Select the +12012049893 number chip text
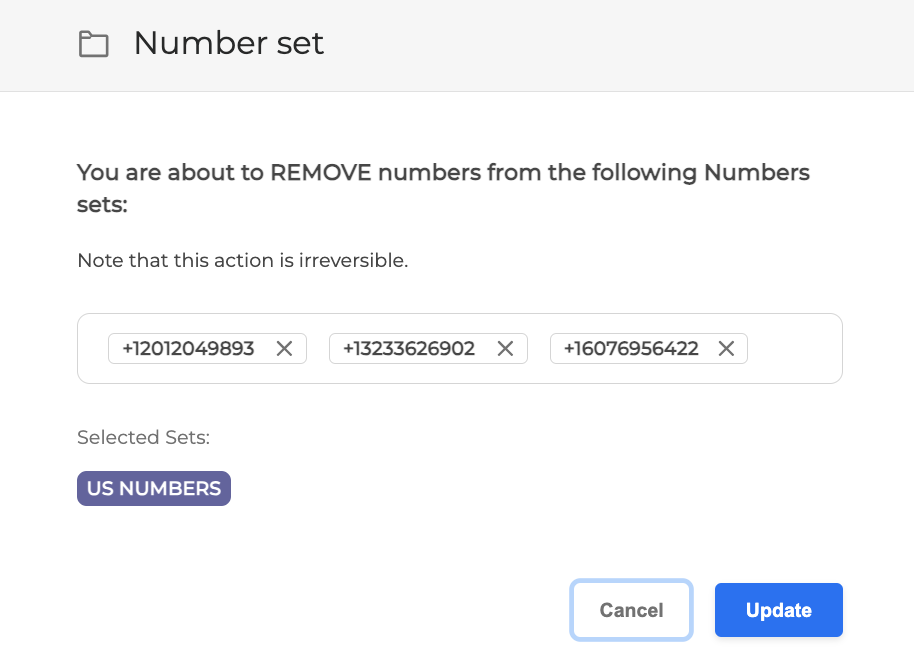This screenshot has width=914, height=660. click(x=188, y=348)
